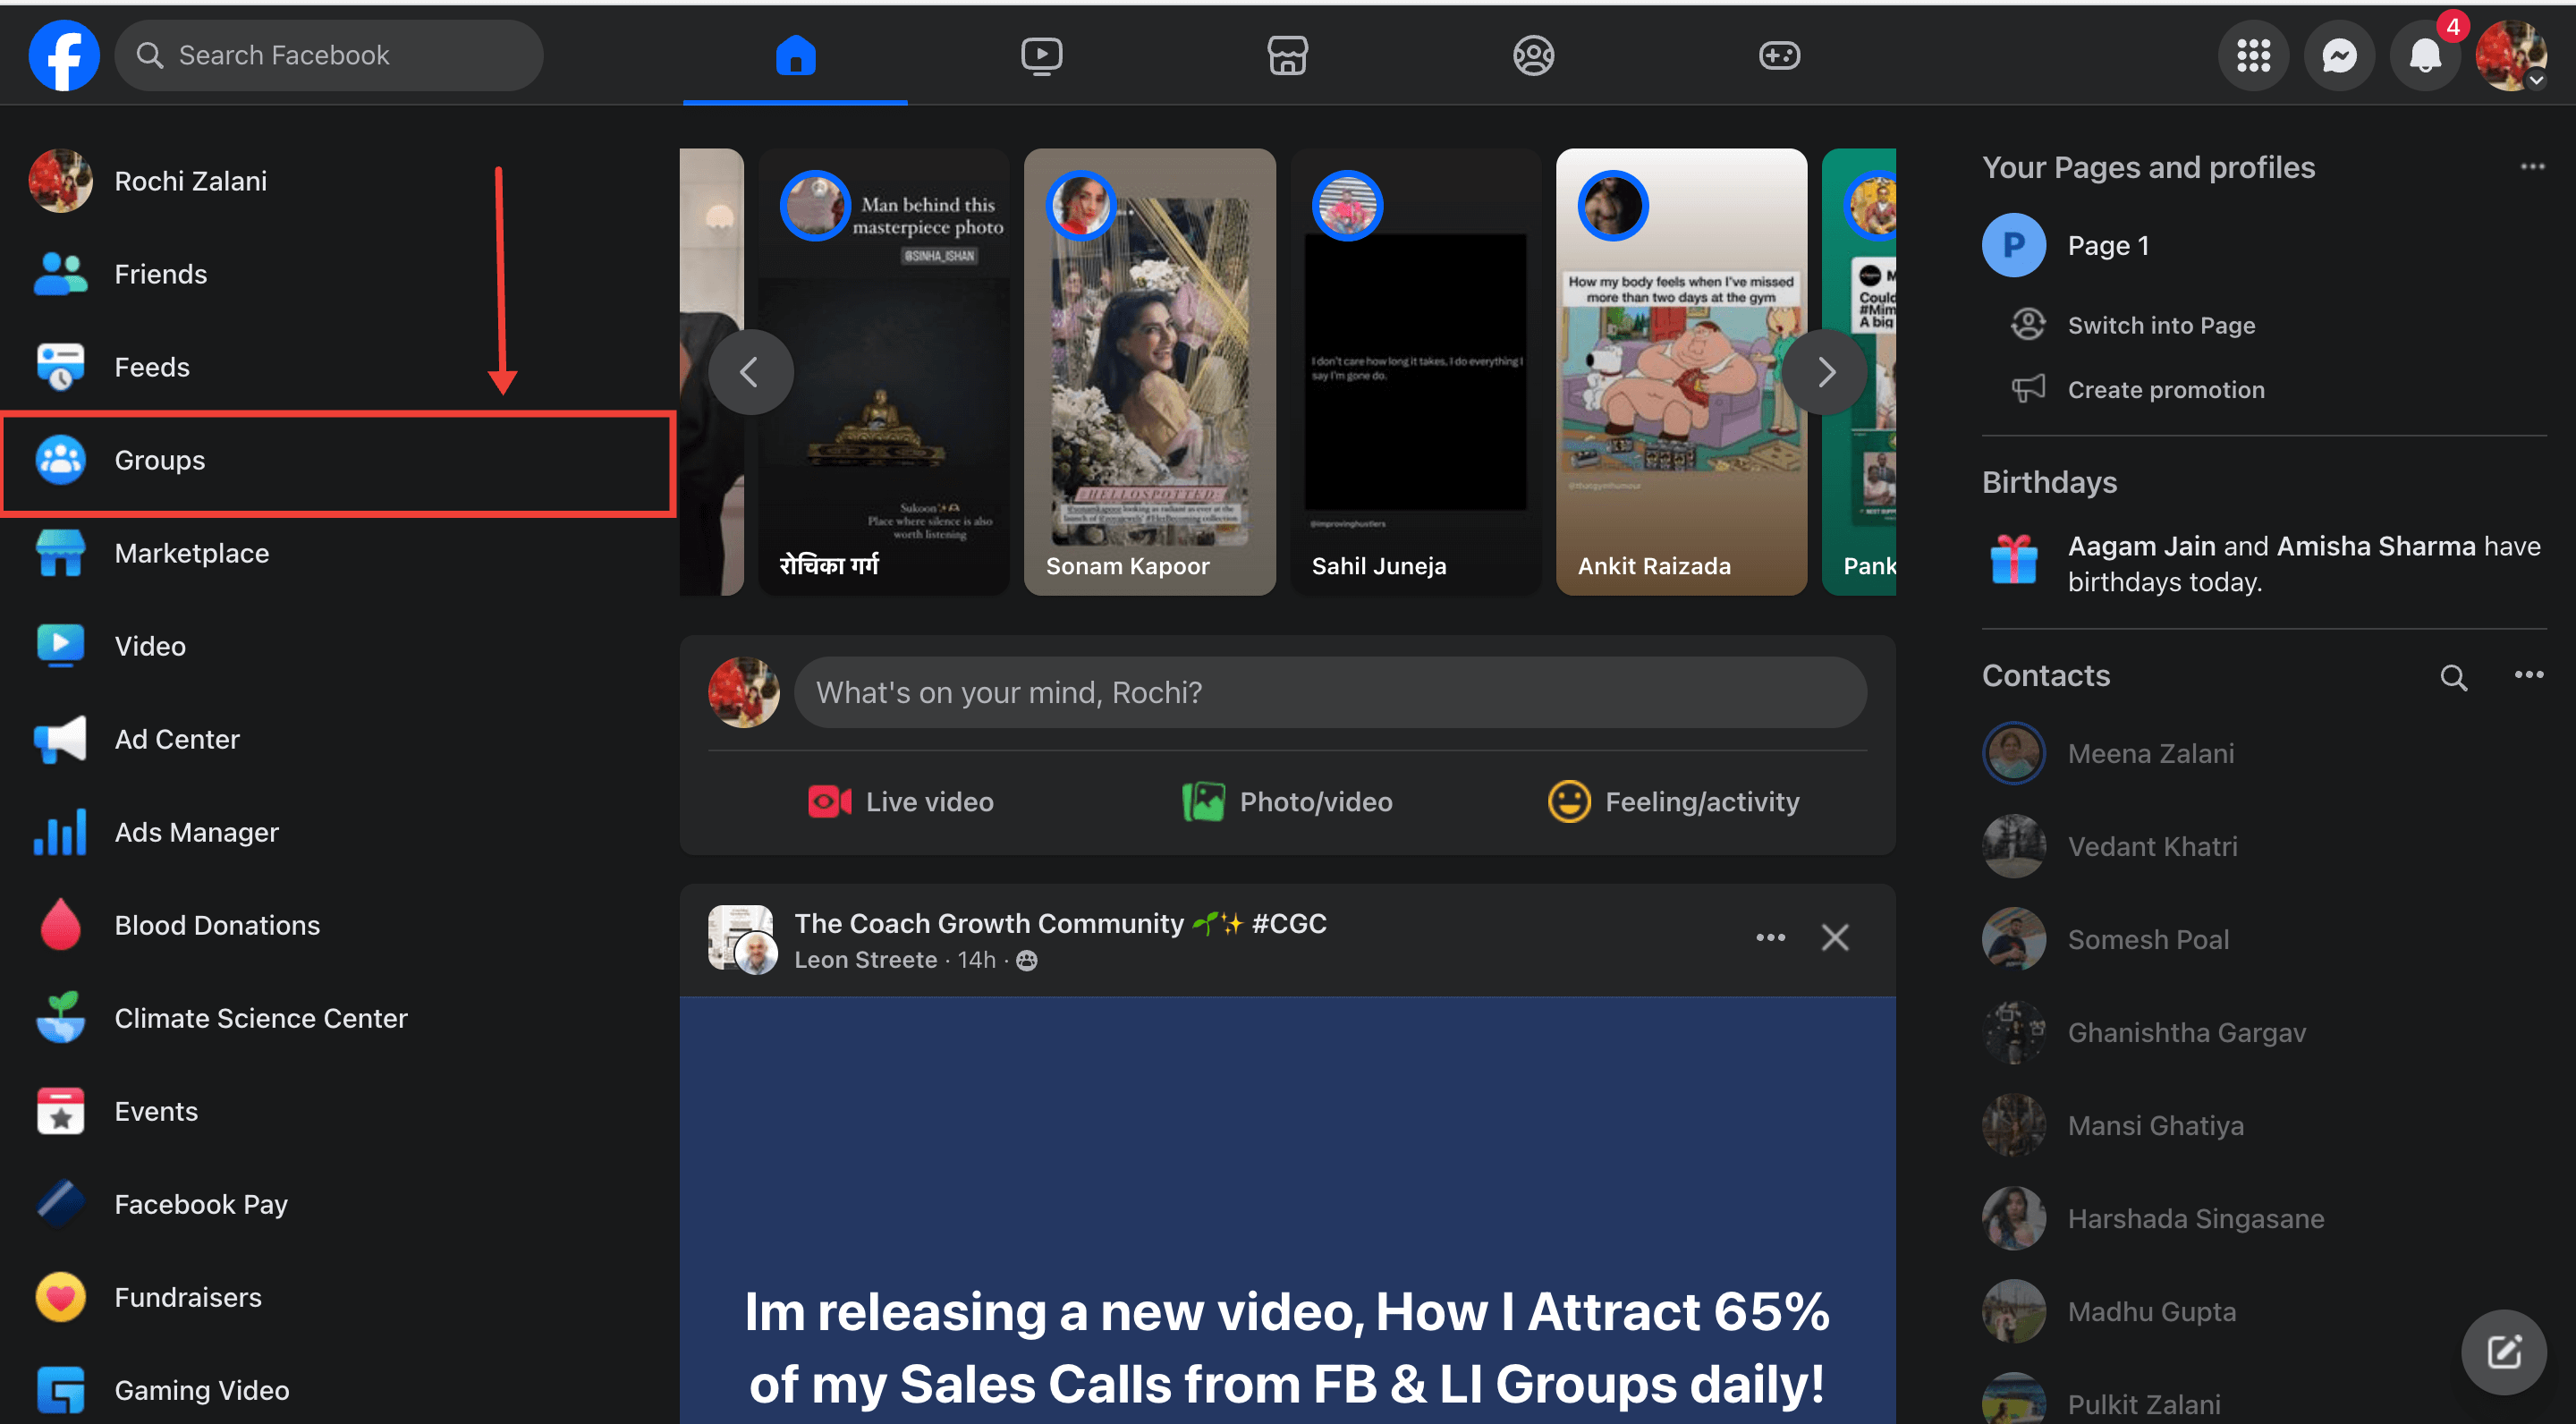Open the Coach Growth Community post options menu
This screenshot has height=1424, width=2576.
click(1770, 937)
